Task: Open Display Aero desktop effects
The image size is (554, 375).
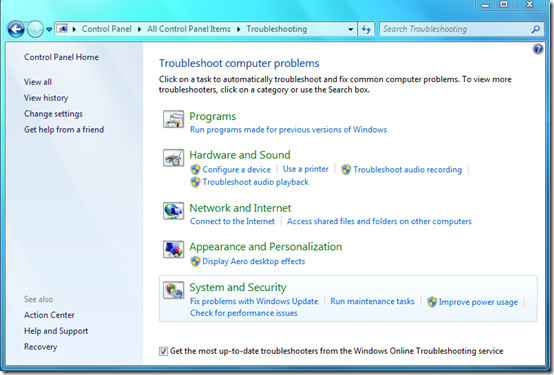Action: [x=254, y=261]
